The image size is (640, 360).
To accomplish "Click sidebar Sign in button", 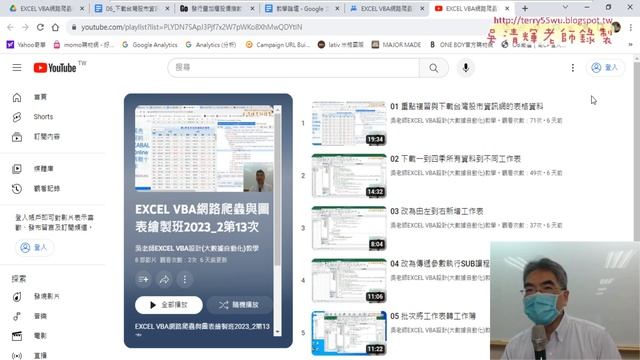I will (34, 247).
